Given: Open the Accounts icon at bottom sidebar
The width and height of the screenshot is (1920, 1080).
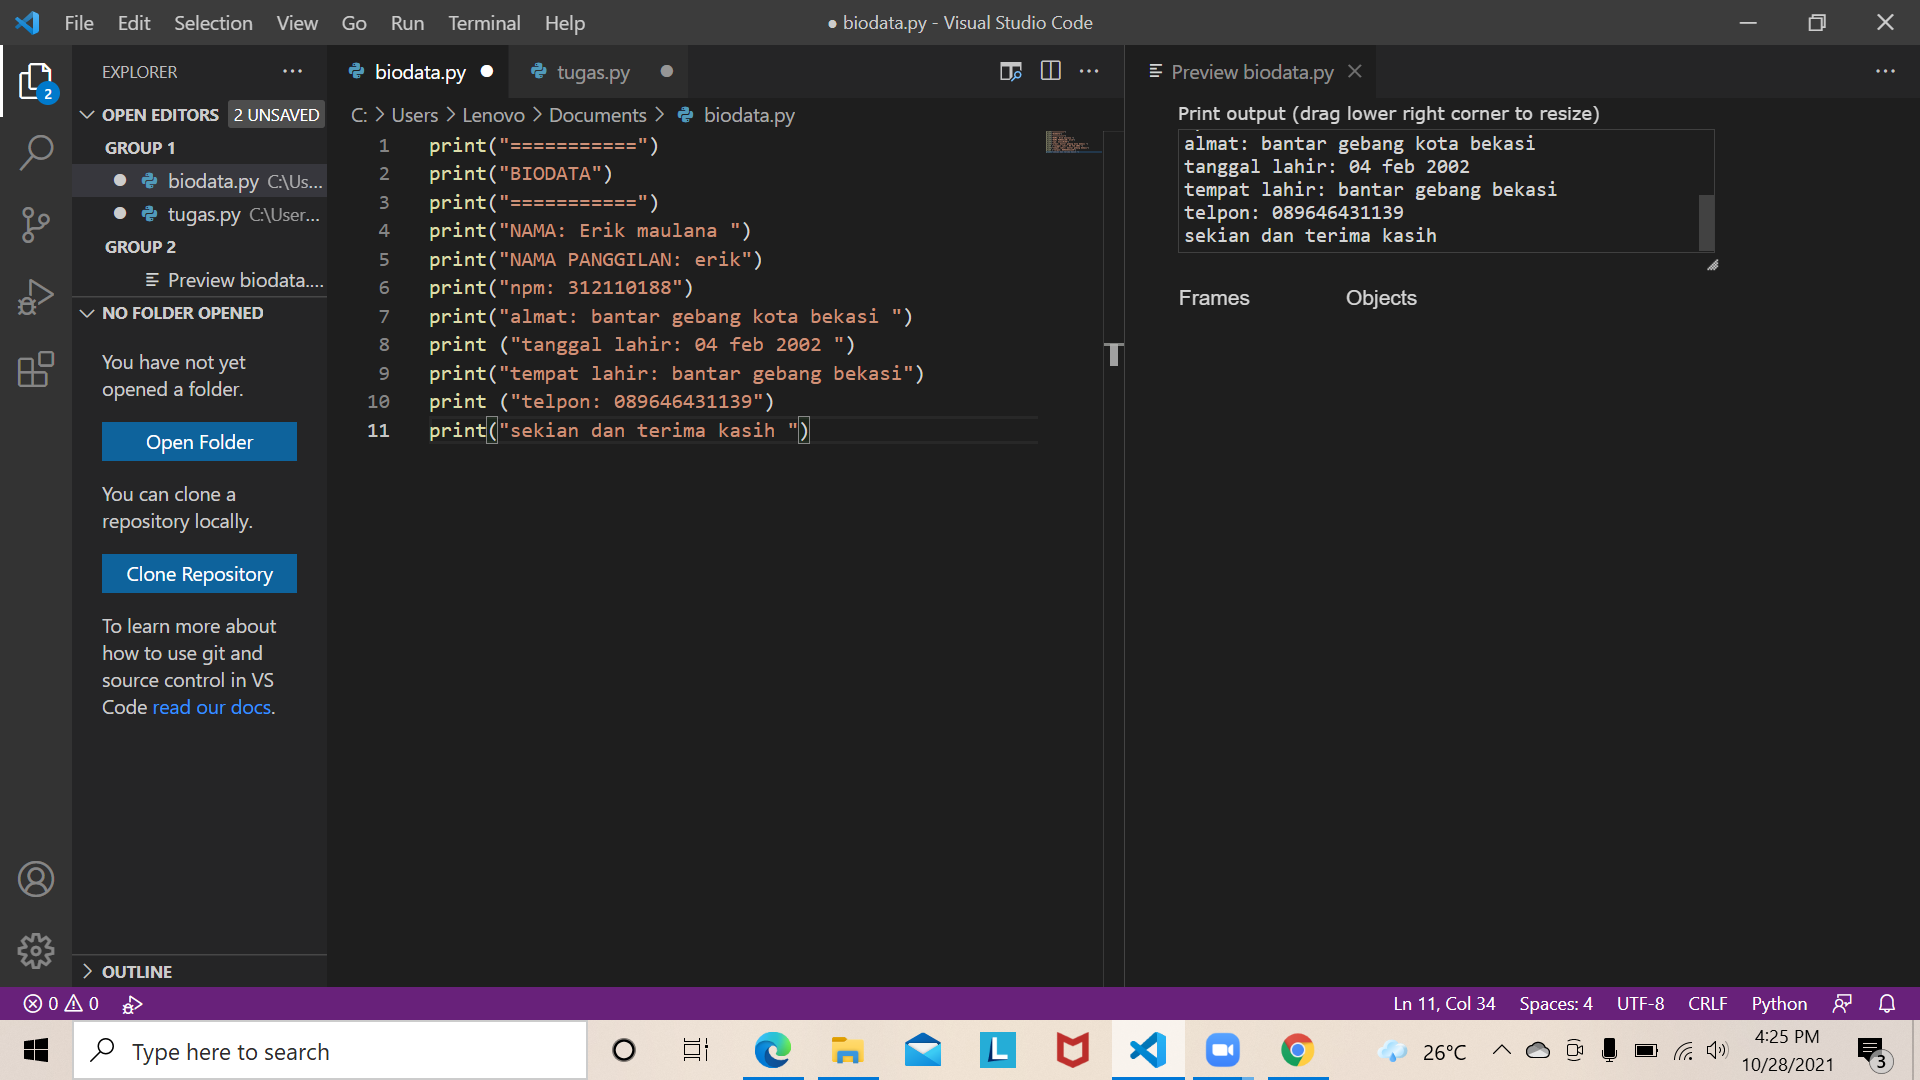Looking at the screenshot, I should (36, 879).
